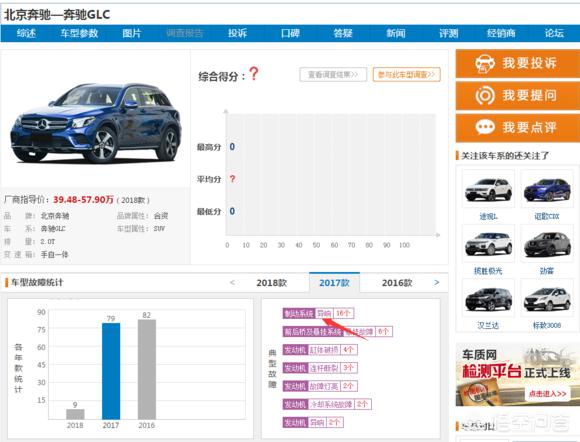Viewport: 580px width, 442px height.
Task: Click the 途观L text link
Action: 489,216
